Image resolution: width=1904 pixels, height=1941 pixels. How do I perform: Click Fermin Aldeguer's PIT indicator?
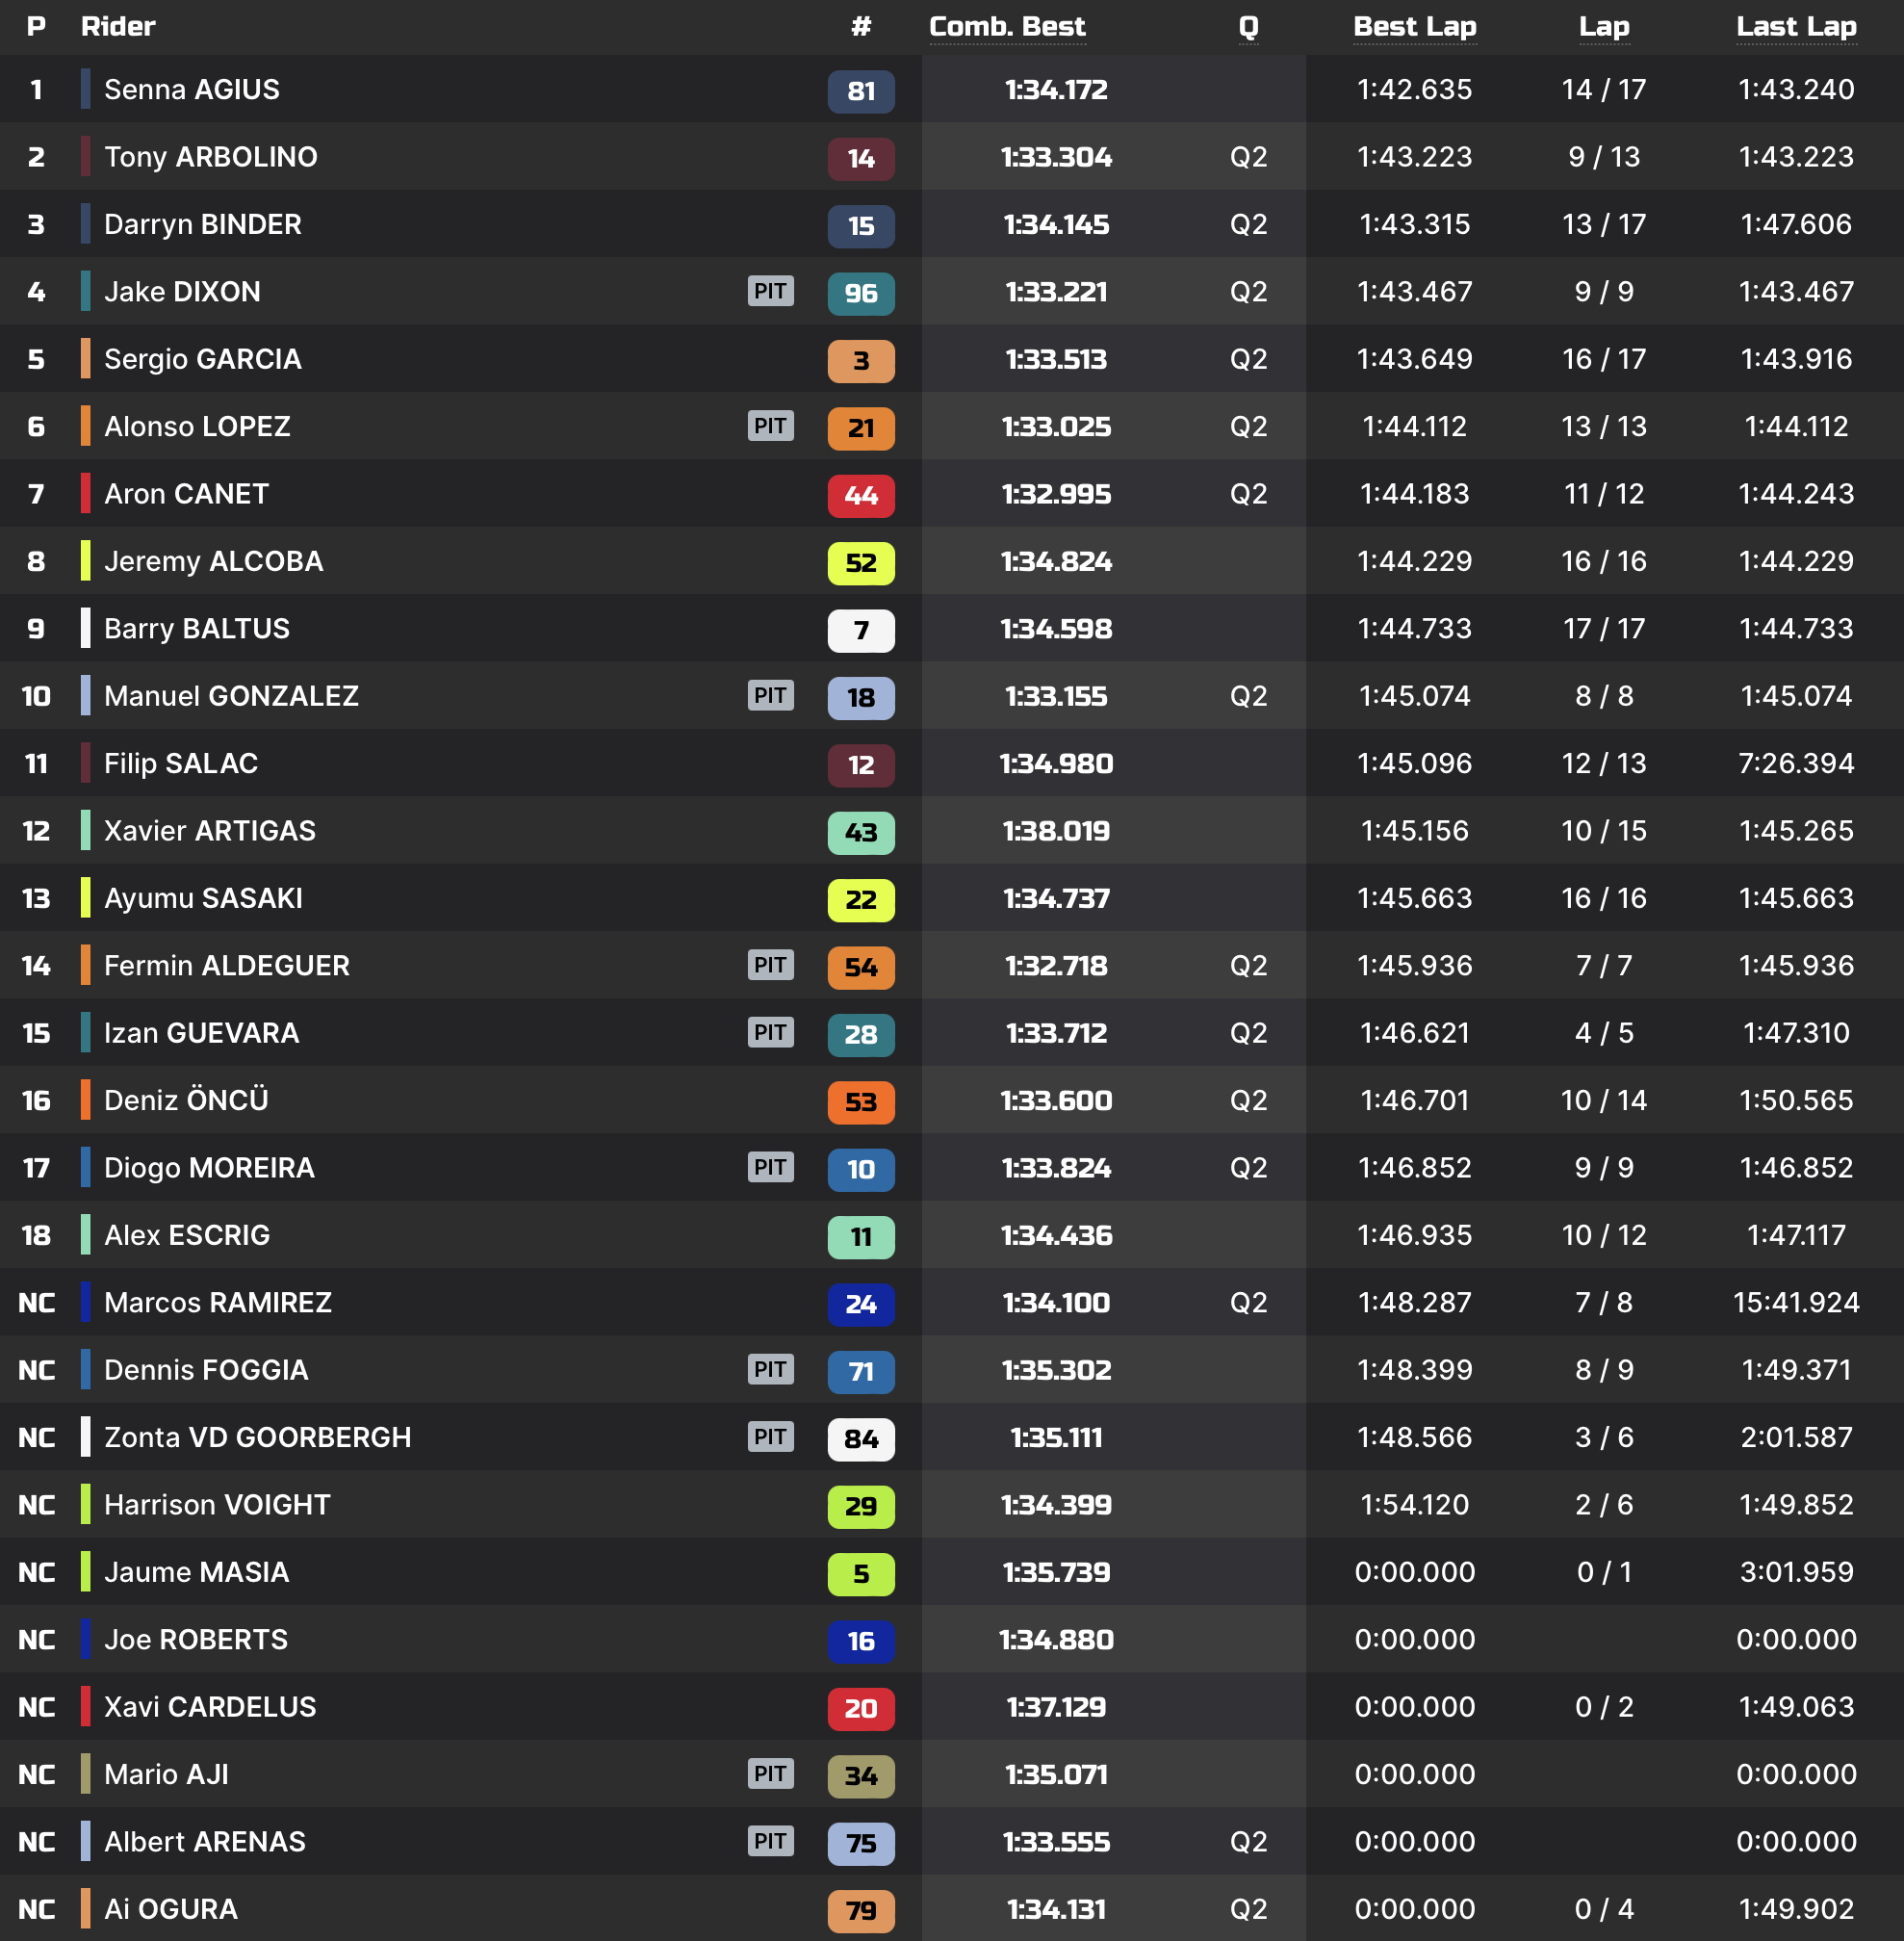pyautogui.click(x=770, y=965)
